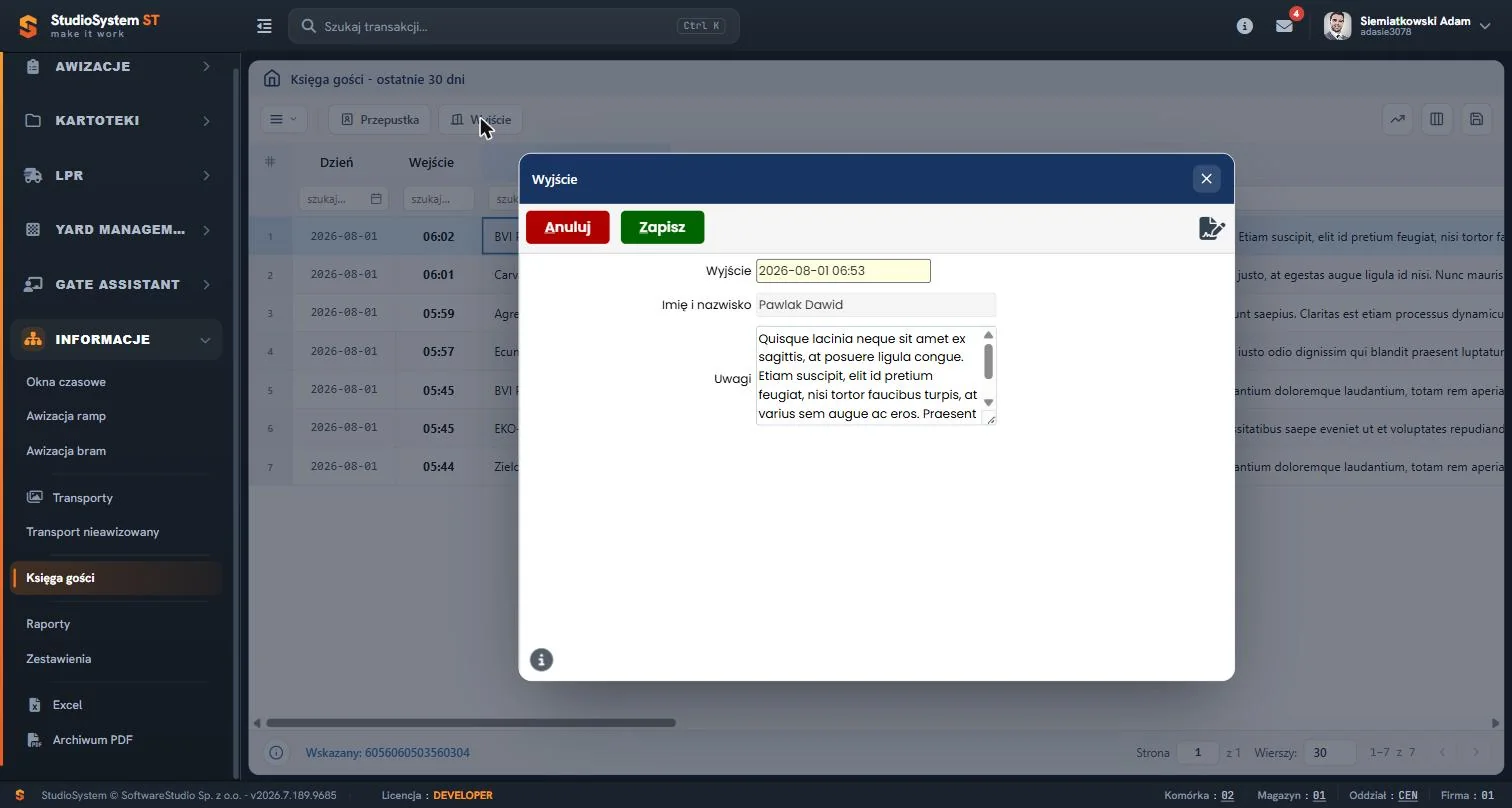Click the Yard Management checkered icon
The height and width of the screenshot is (808, 1512).
33,229
